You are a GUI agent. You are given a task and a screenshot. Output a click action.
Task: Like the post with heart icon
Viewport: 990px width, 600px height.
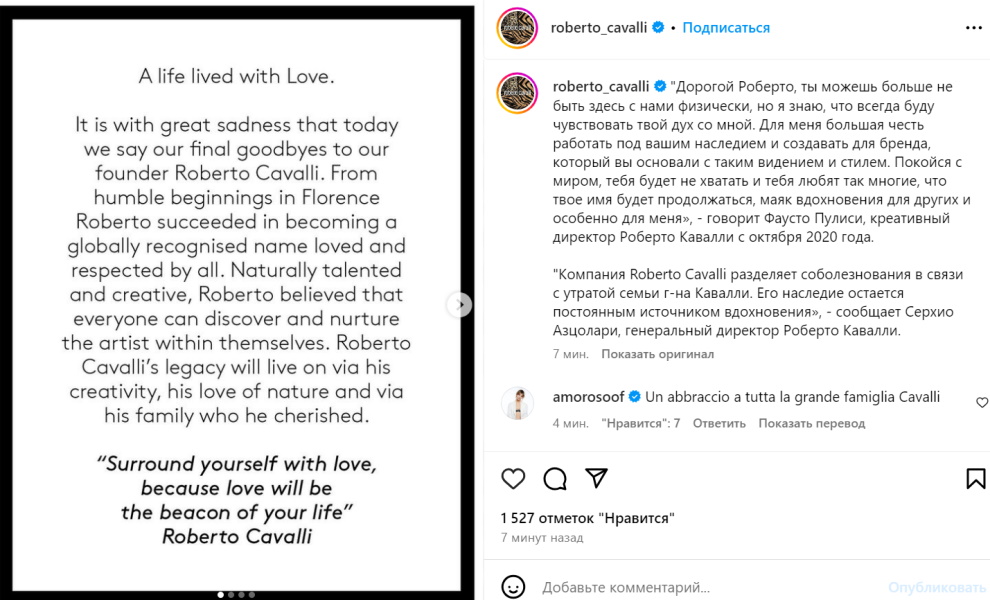click(513, 479)
